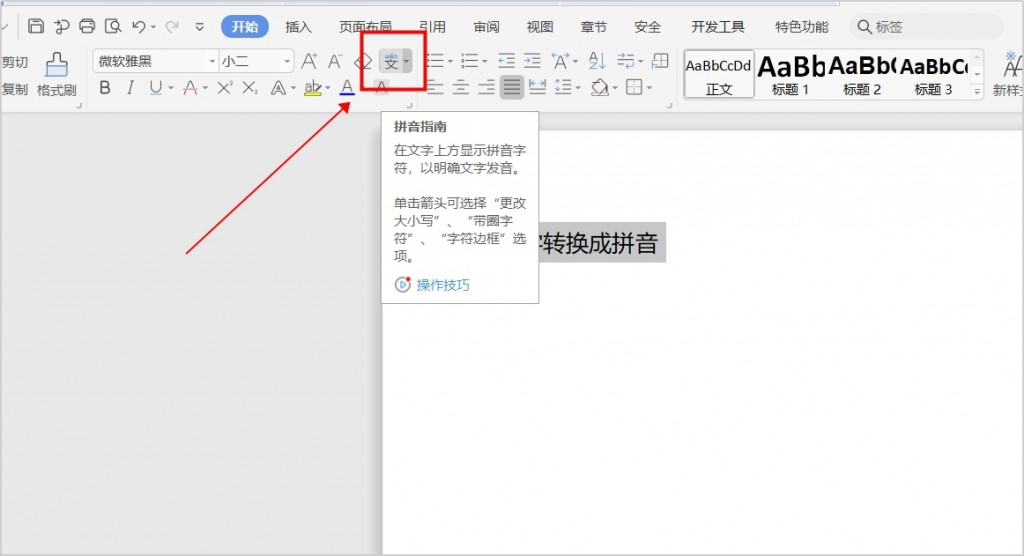
Task: Expand the Pinyin Guide dropdown arrow
Action: (x=407, y=62)
